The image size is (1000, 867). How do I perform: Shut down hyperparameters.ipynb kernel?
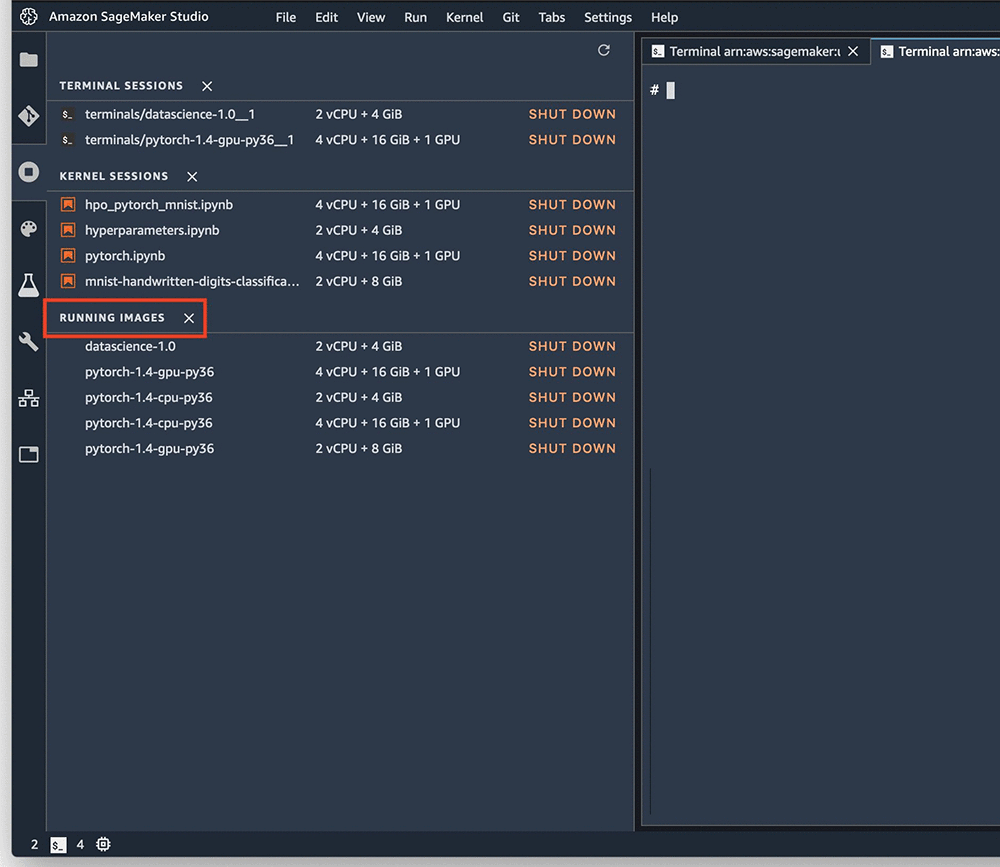click(572, 230)
